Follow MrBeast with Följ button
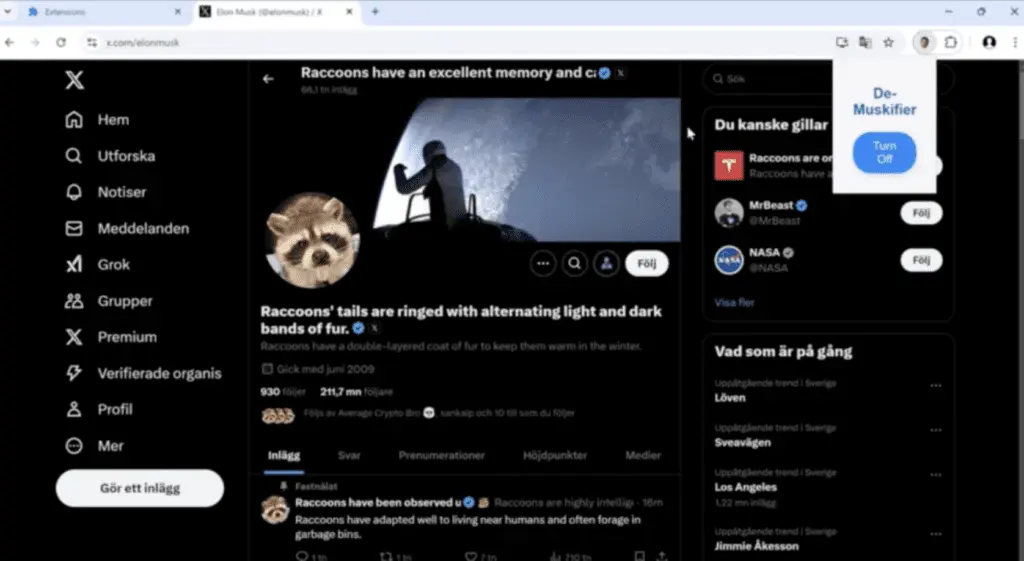Screen dimensions: 1024x561 921,213
